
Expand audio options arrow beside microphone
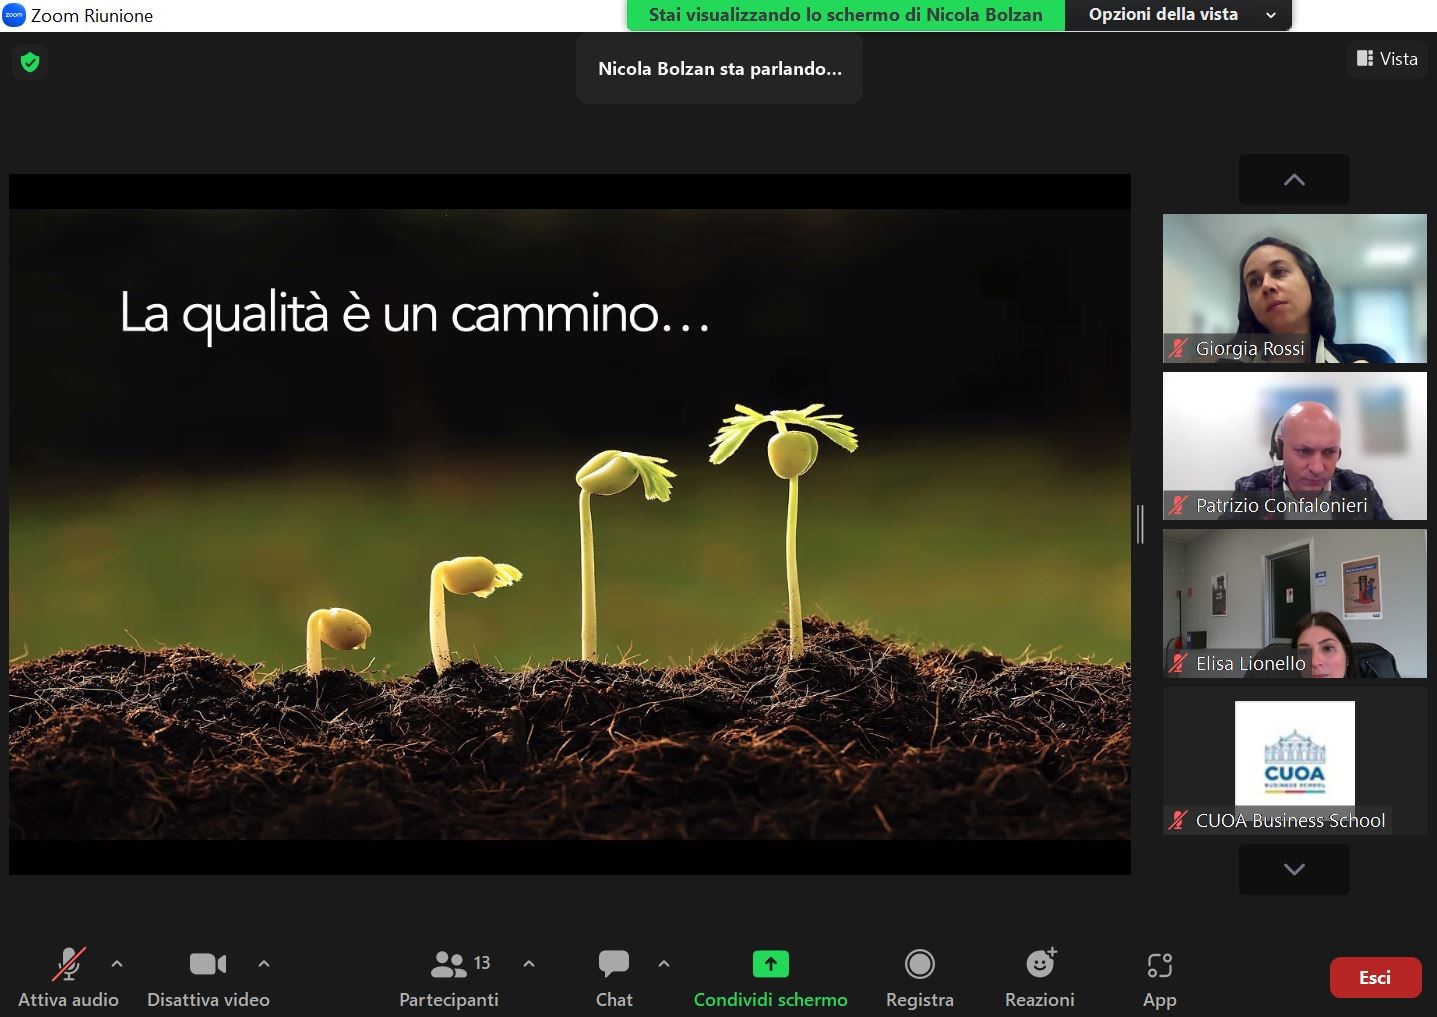click(x=117, y=964)
